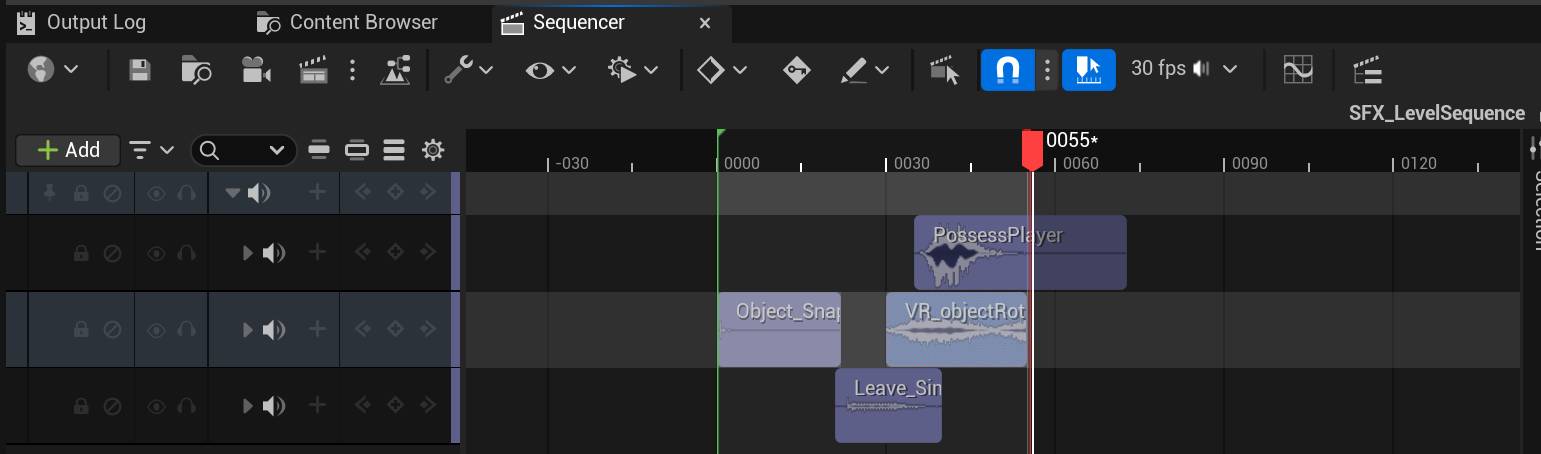Solo the Leave_Sin track with headphones icon
This screenshot has height=454, width=1541.
coord(186,406)
